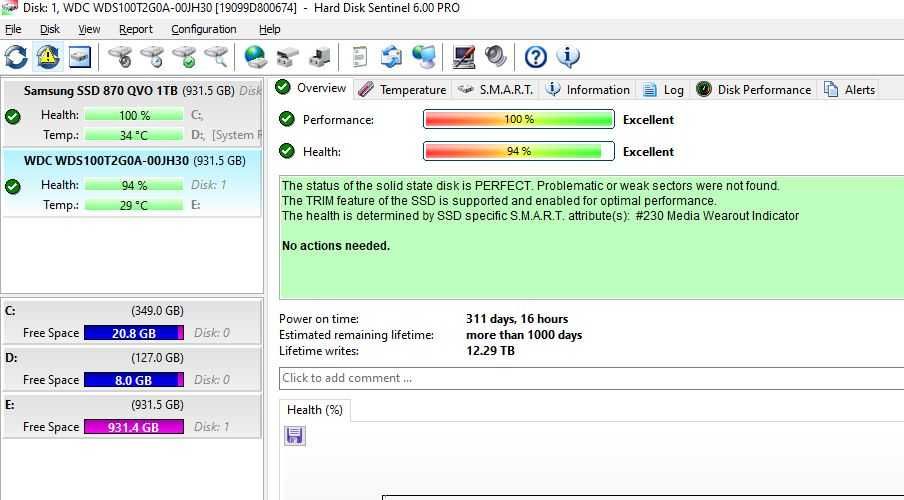Click green check icon next to Performance
The height and width of the screenshot is (500, 904).
(x=287, y=119)
